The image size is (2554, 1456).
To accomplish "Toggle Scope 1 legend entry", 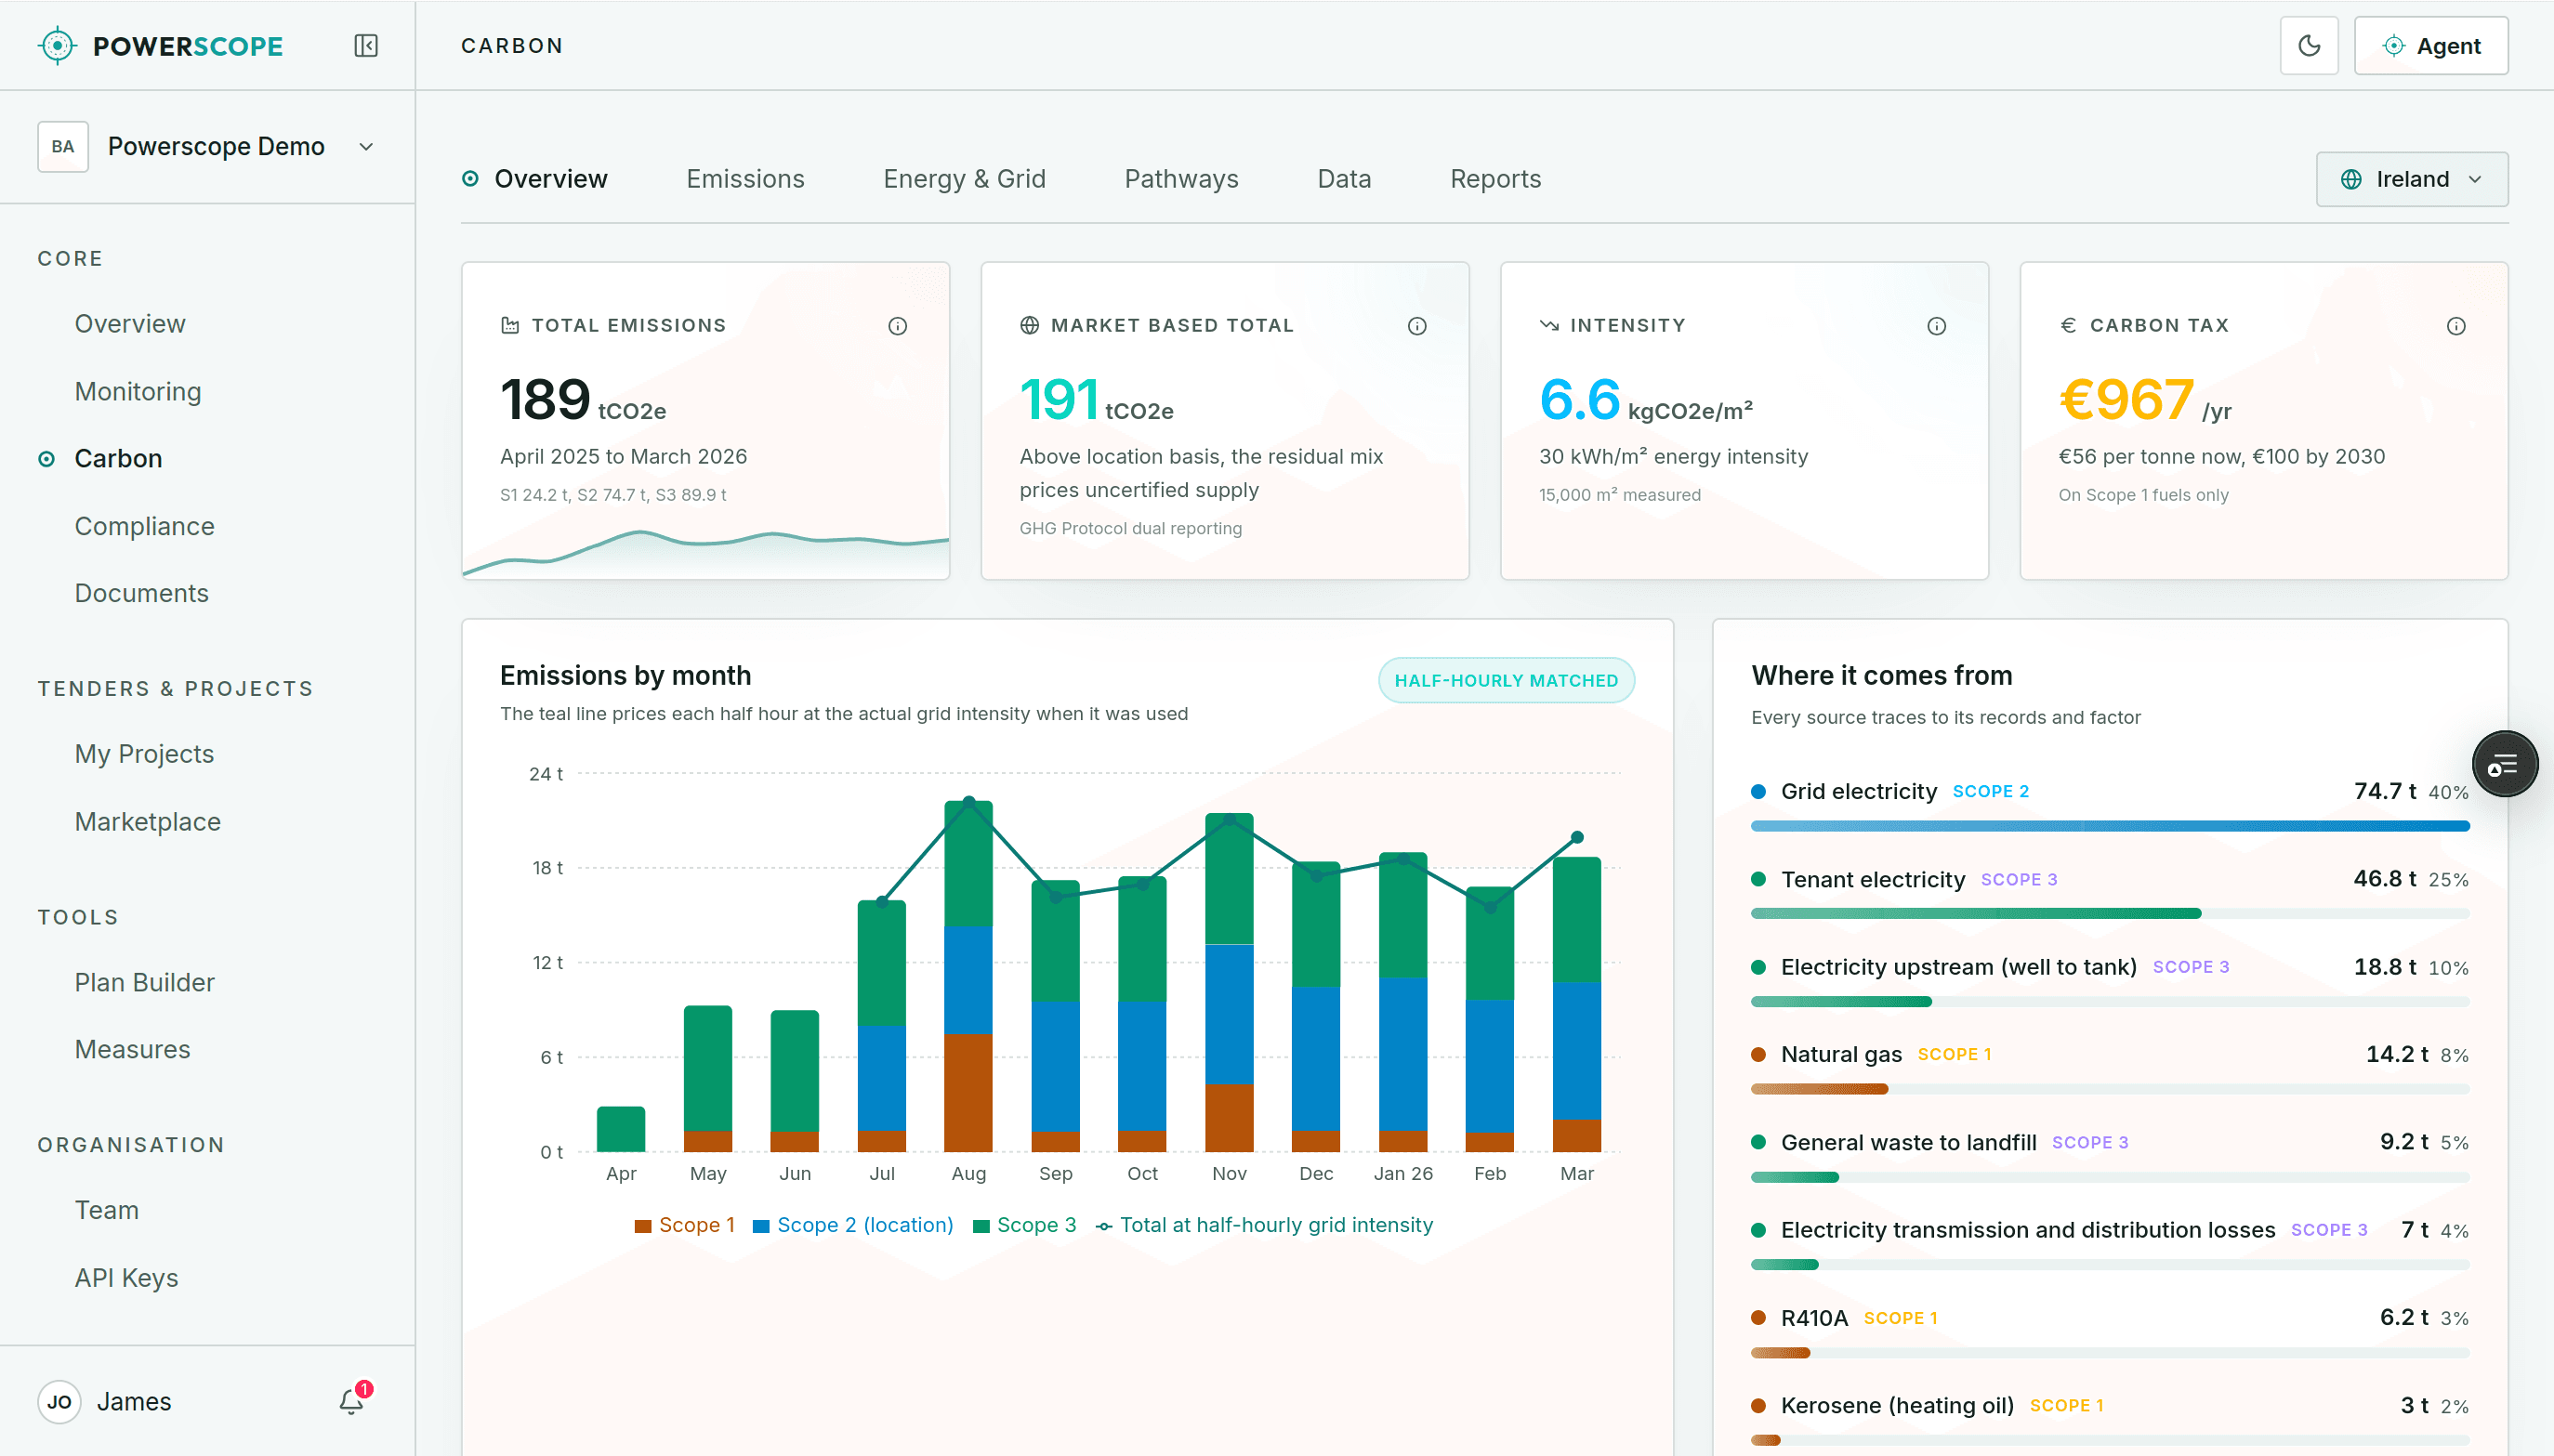I will tap(685, 1225).
